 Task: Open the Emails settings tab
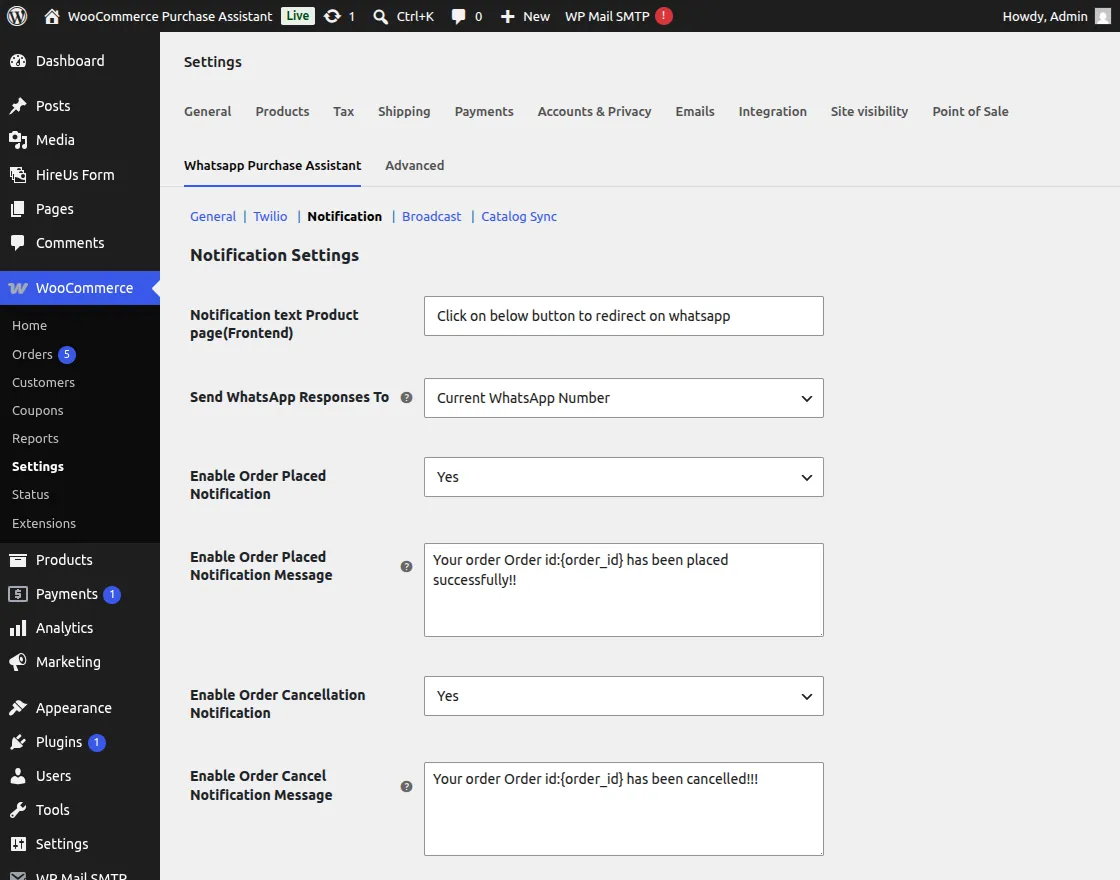coord(695,111)
